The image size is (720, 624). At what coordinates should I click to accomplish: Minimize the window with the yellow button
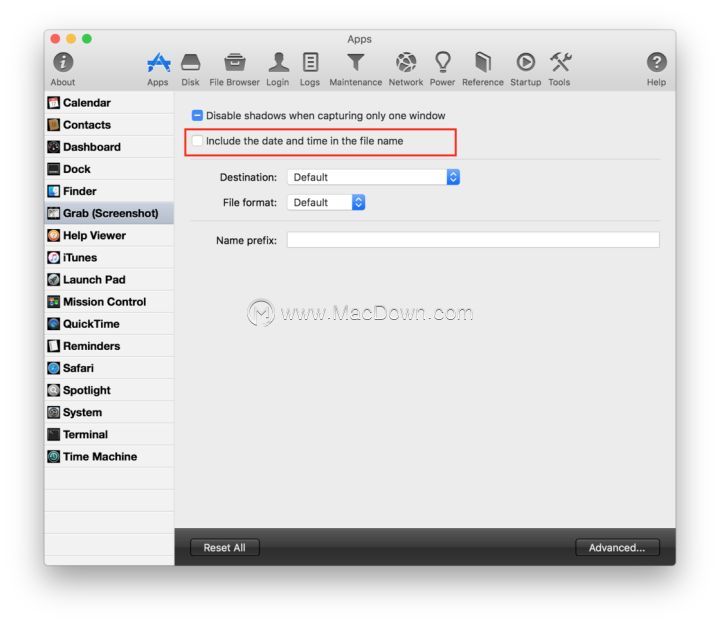coord(71,39)
